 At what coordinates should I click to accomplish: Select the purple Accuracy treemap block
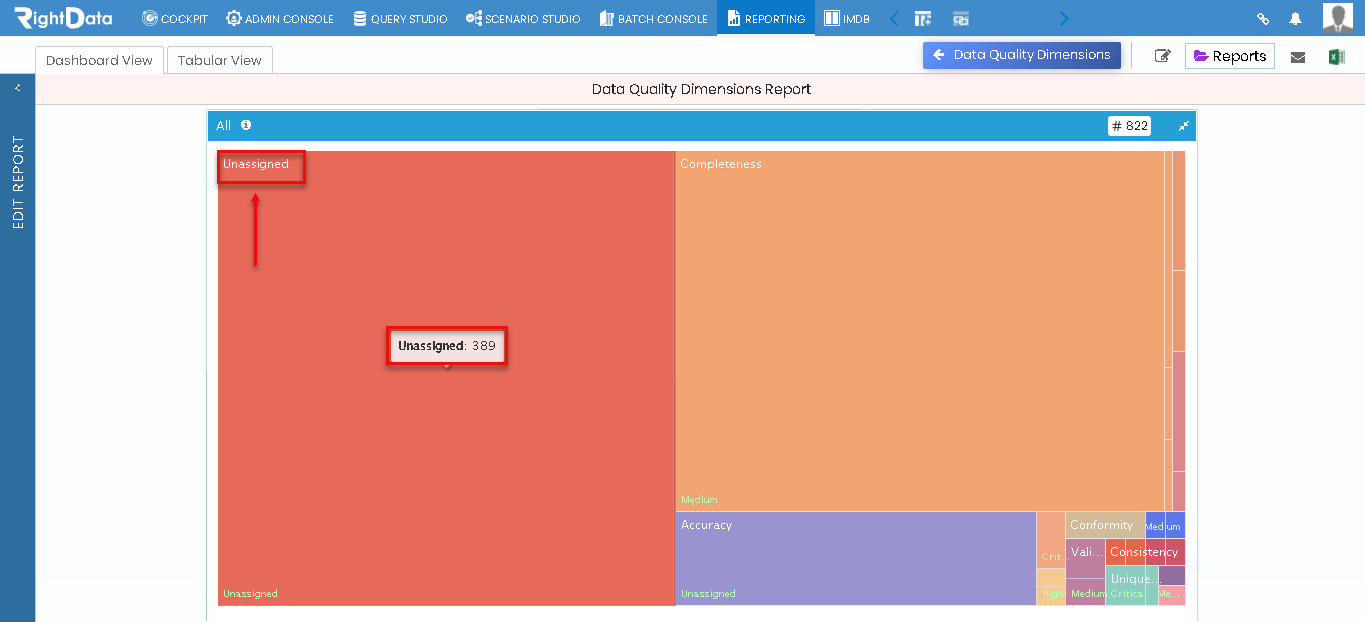click(x=855, y=558)
